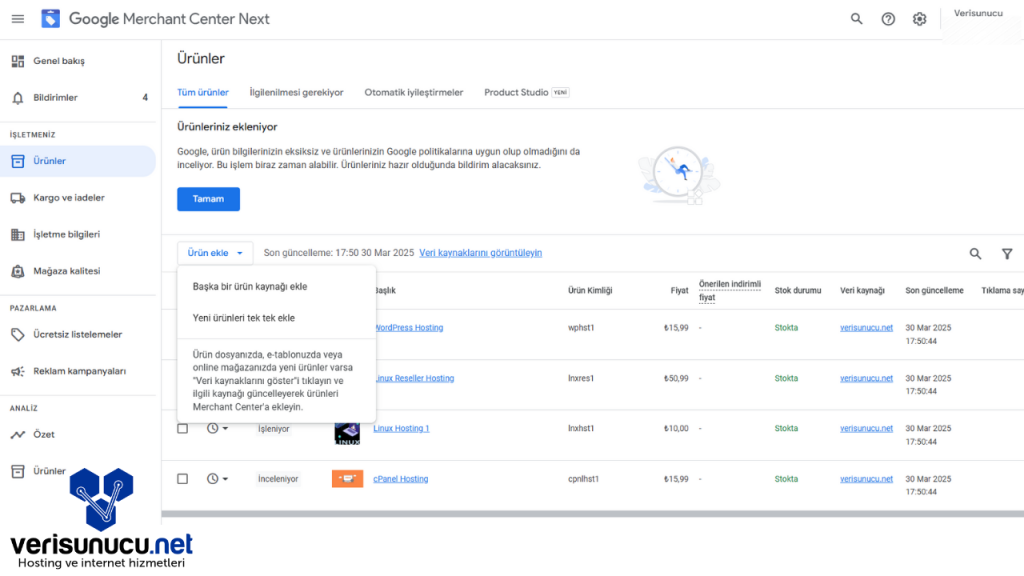The image size is (1024, 576).
Task: Select the Linux Hosting 1 row checkbox
Action: tap(183, 428)
